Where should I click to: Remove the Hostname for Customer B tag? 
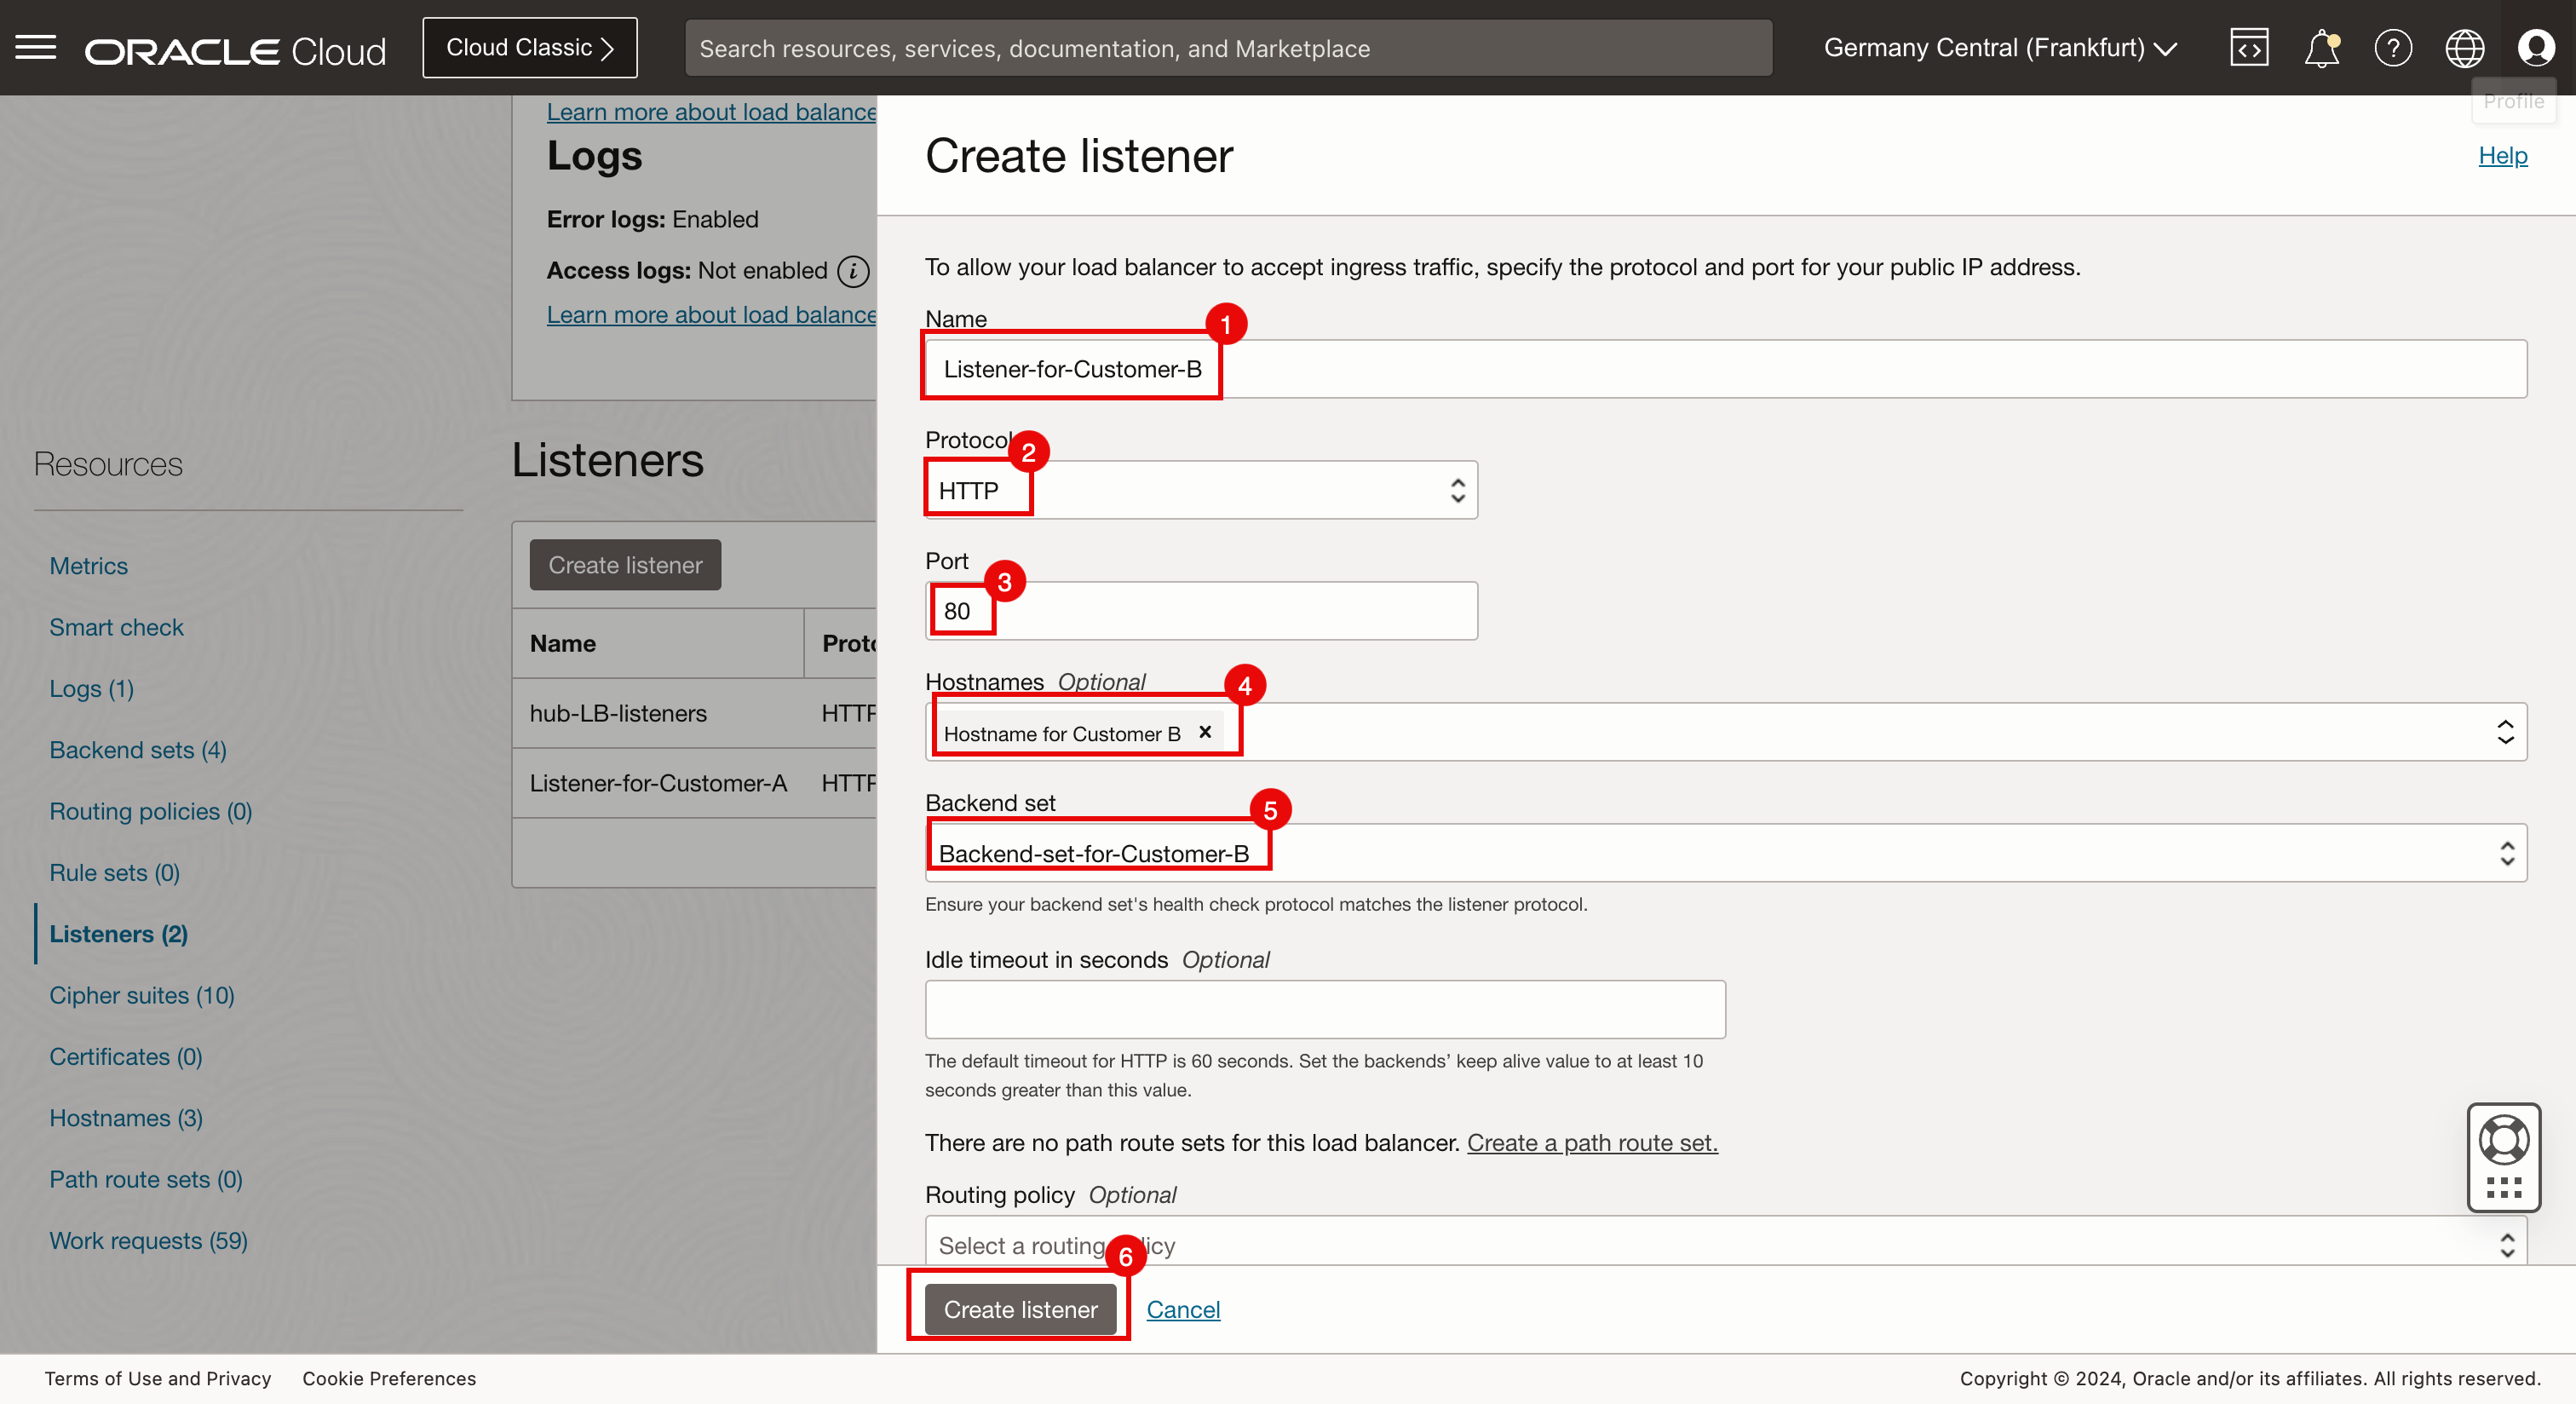pyautogui.click(x=1205, y=732)
